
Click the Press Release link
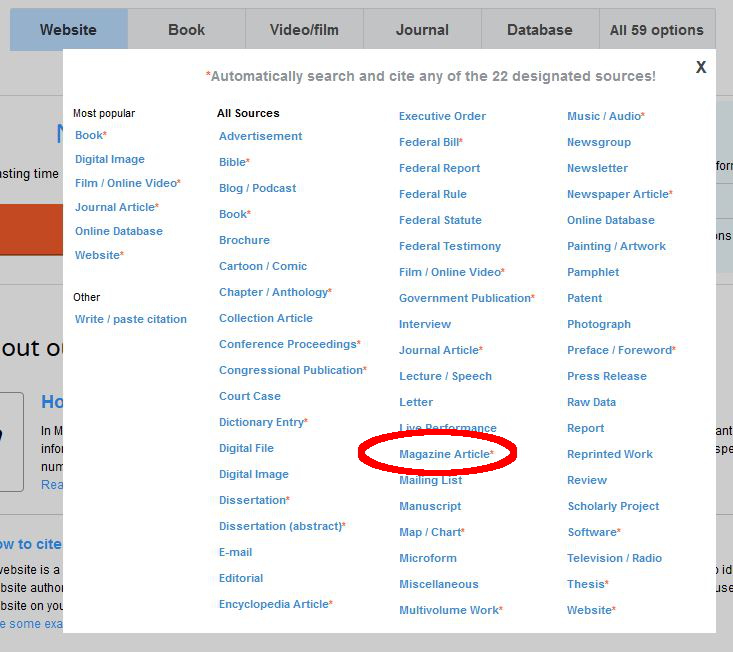click(606, 376)
